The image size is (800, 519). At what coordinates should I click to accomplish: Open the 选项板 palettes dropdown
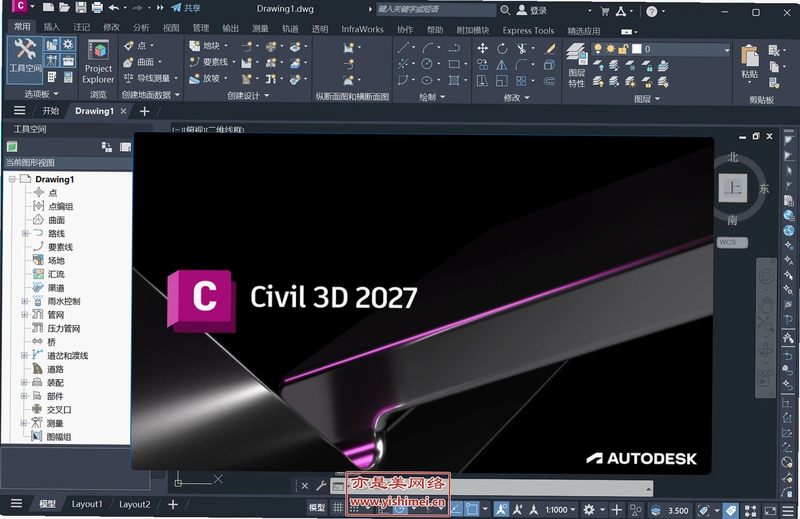[41, 94]
